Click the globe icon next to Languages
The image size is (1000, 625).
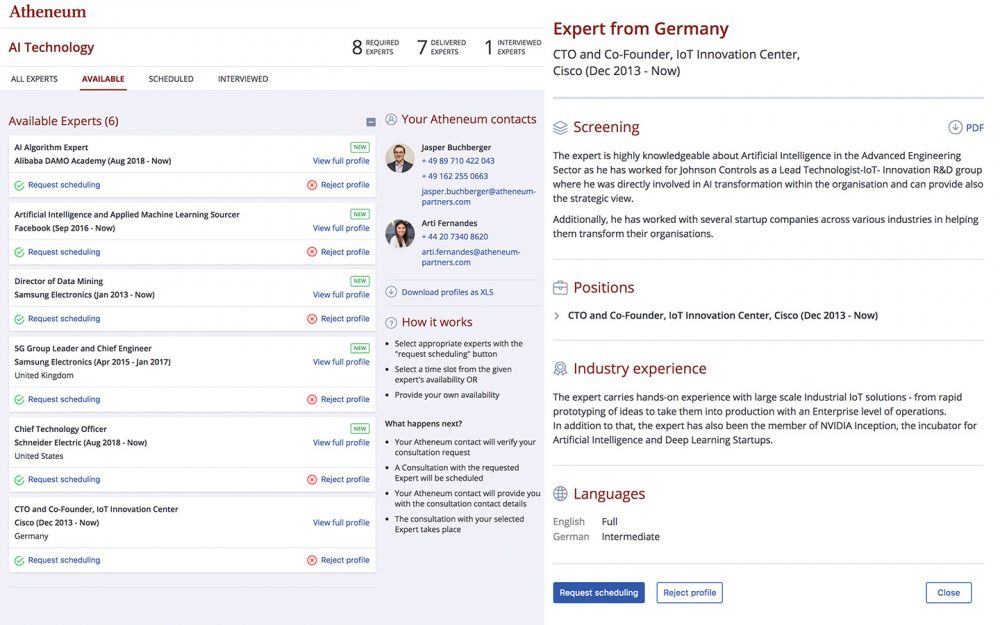coord(560,494)
